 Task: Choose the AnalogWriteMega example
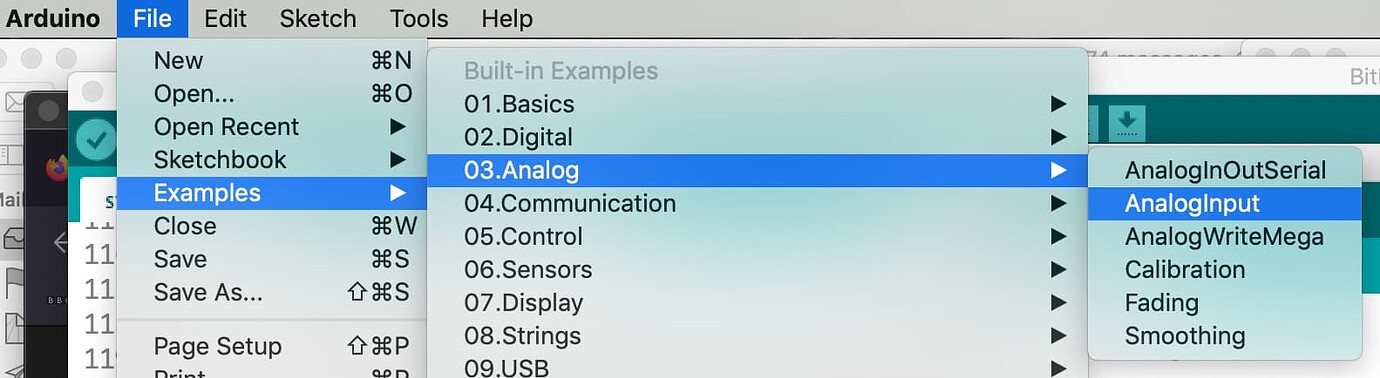1225,236
